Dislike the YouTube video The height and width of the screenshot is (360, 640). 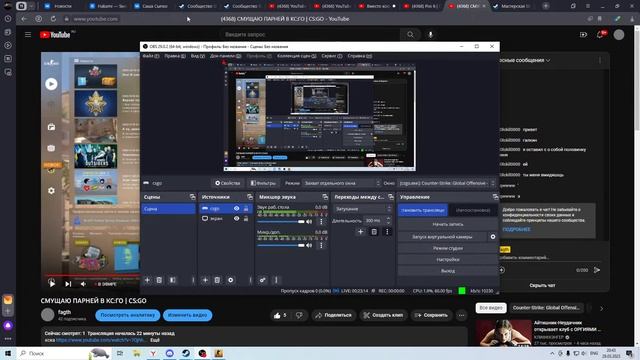(x=299, y=315)
